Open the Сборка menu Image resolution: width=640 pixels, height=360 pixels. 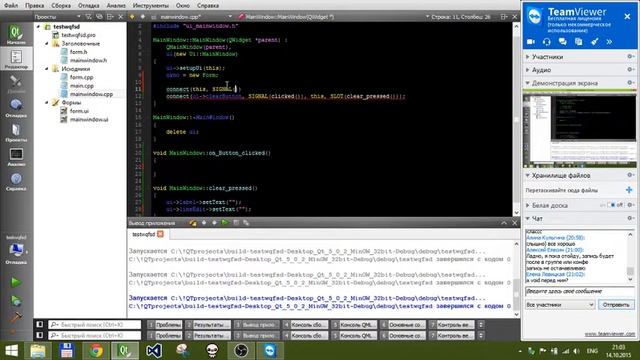pyautogui.click(x=61, y=5)
